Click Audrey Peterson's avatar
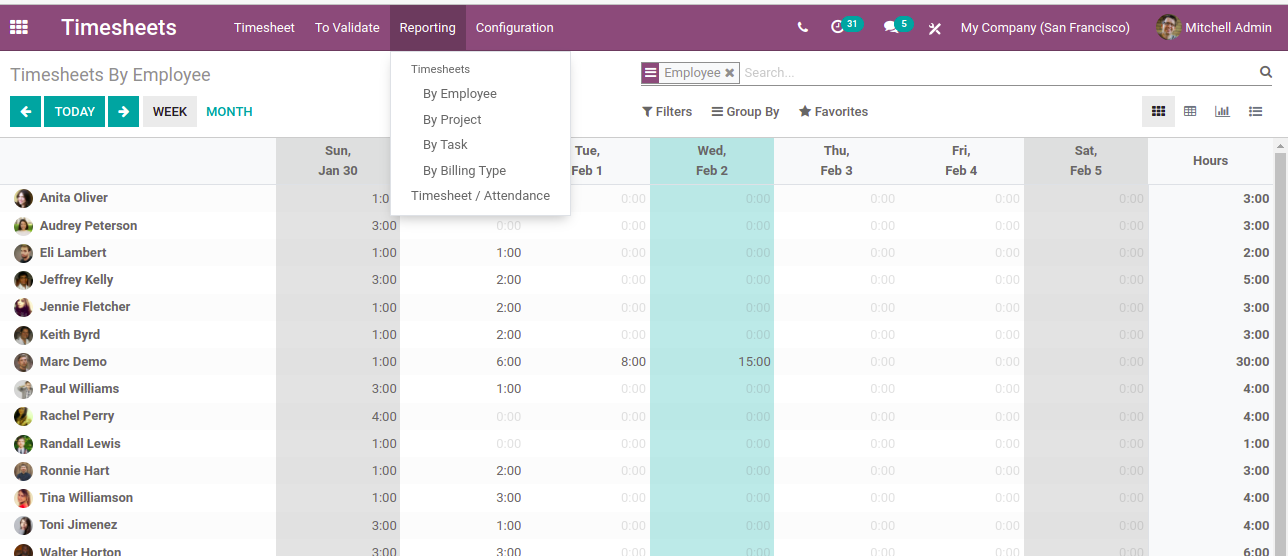 [x=23, y=226]
